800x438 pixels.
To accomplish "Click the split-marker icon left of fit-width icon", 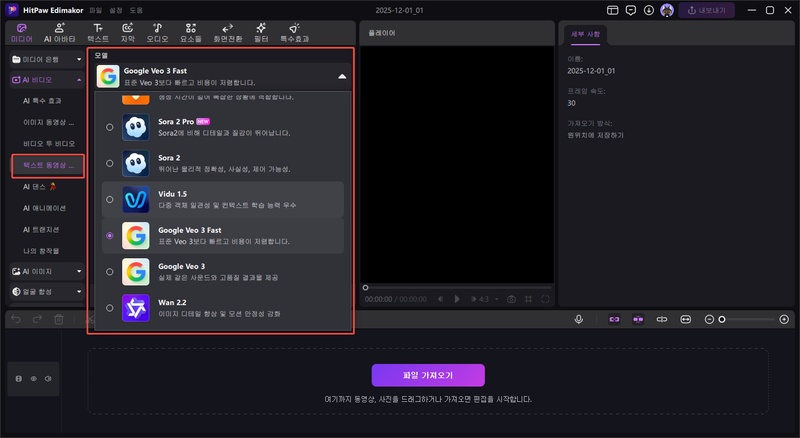I will click(x=662, y=320).
